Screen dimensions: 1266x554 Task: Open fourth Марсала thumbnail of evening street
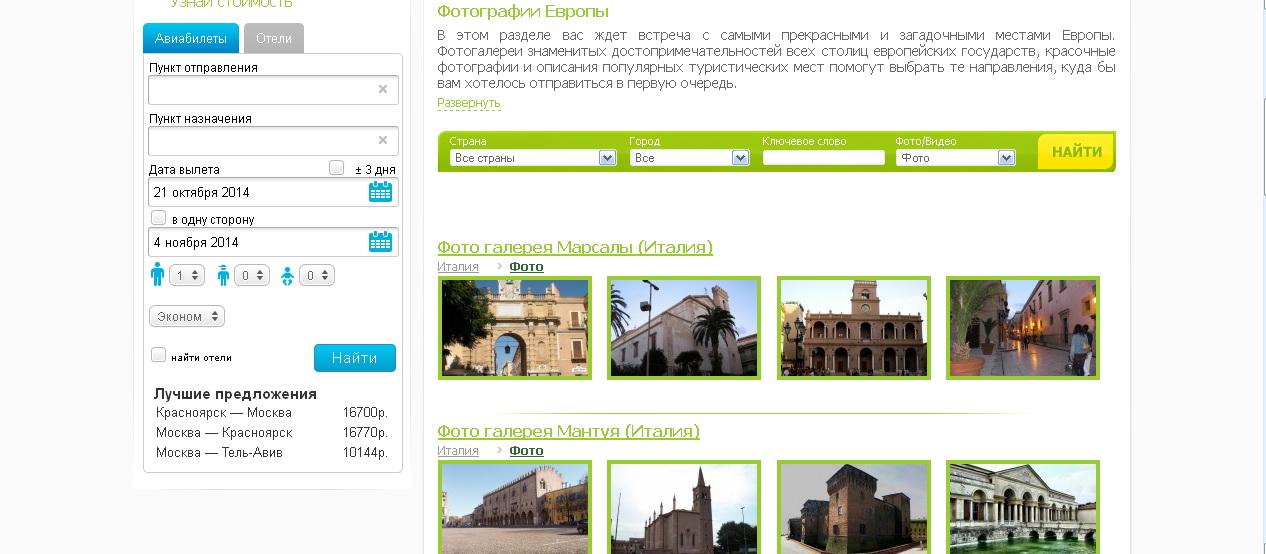(x=1023, y=328)
